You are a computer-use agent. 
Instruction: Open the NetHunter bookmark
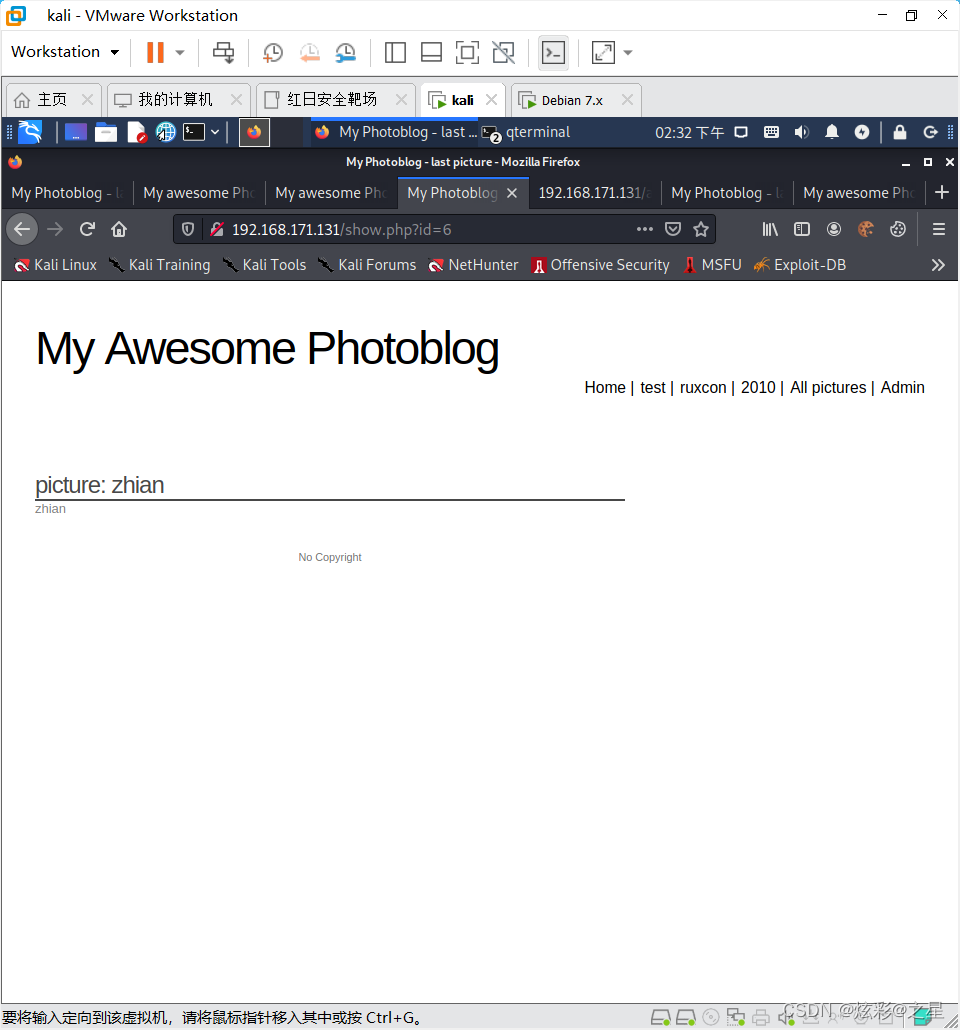coord(473,265)
